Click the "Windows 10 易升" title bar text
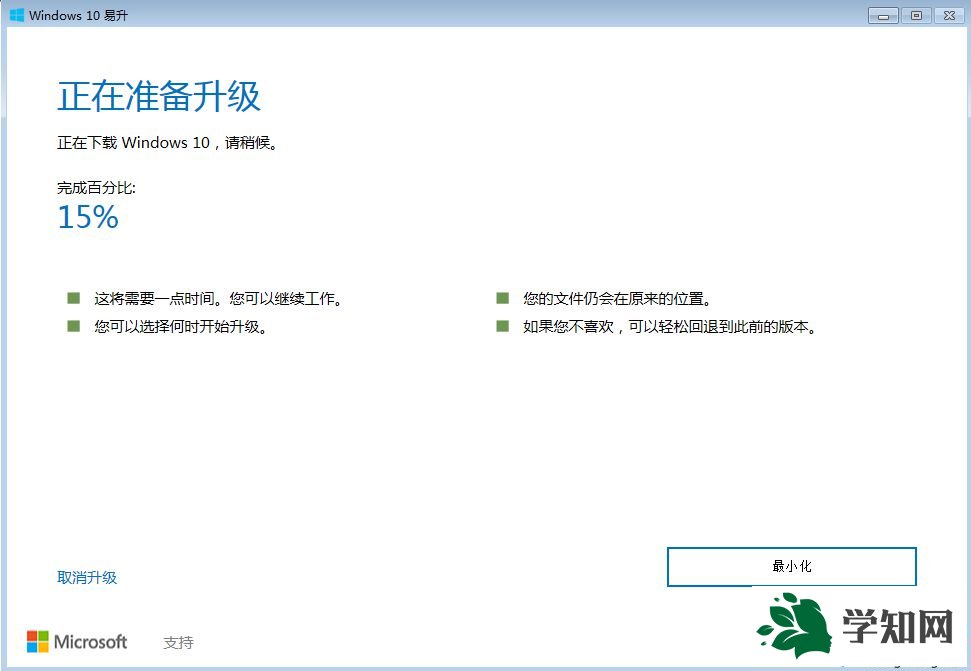The height and width of the screenshot is (671, 971). pyautogui.click(x=77, y=15)
